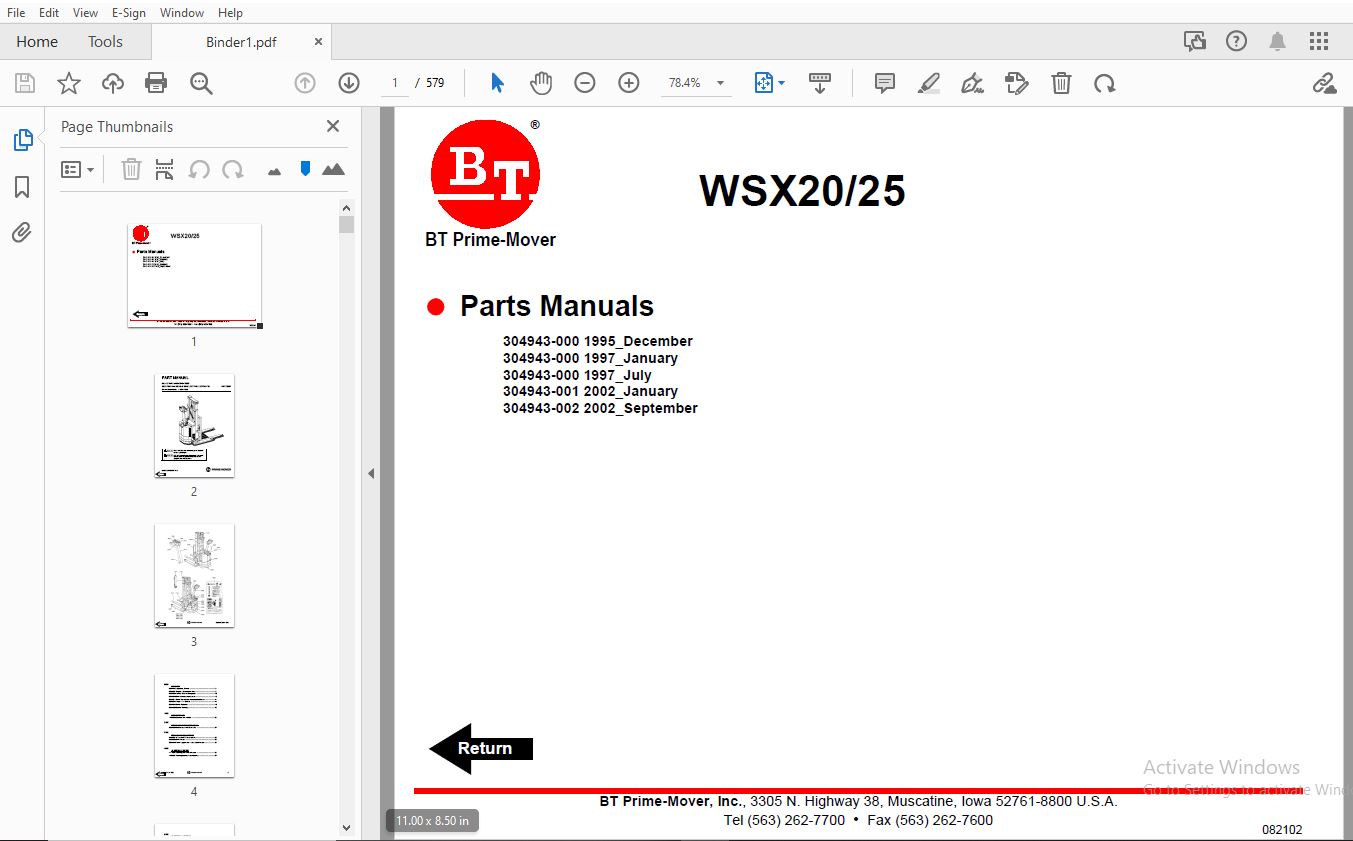Open the Sign document pen tool

973,83
